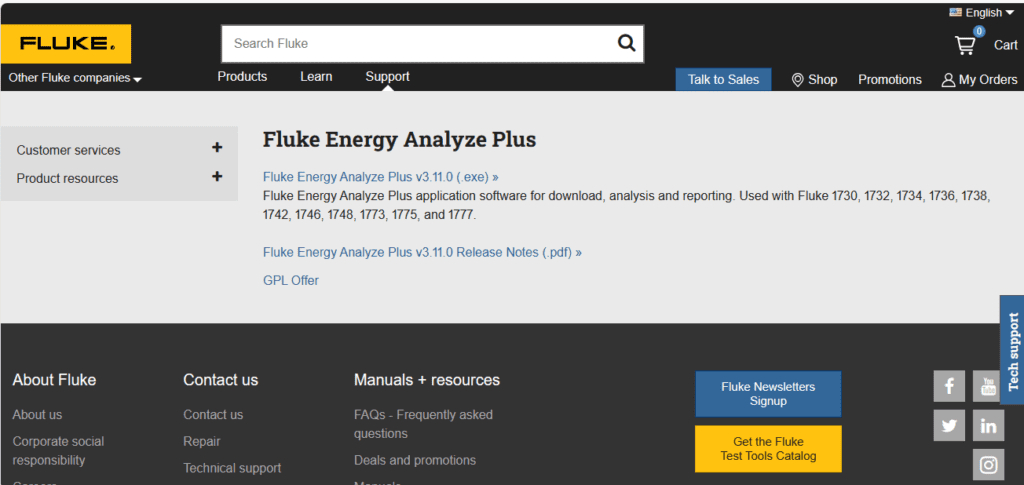Open the Support menu

(387, 76)
